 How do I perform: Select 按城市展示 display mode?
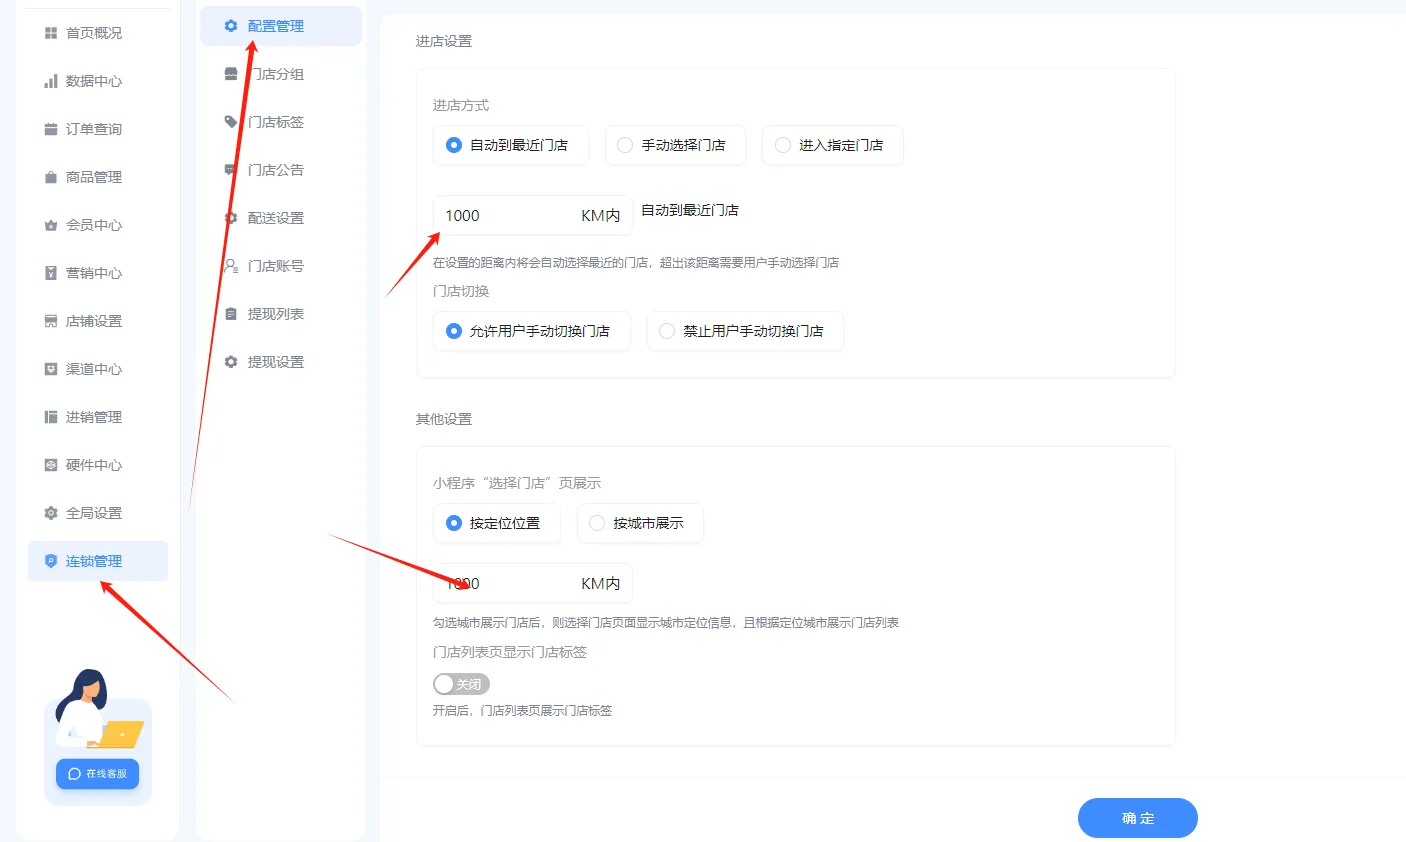640,523
